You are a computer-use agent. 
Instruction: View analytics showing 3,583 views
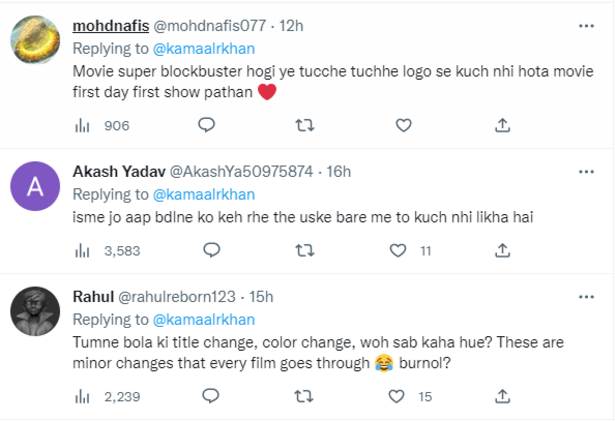pyautogui.click(x=107, y=251)
